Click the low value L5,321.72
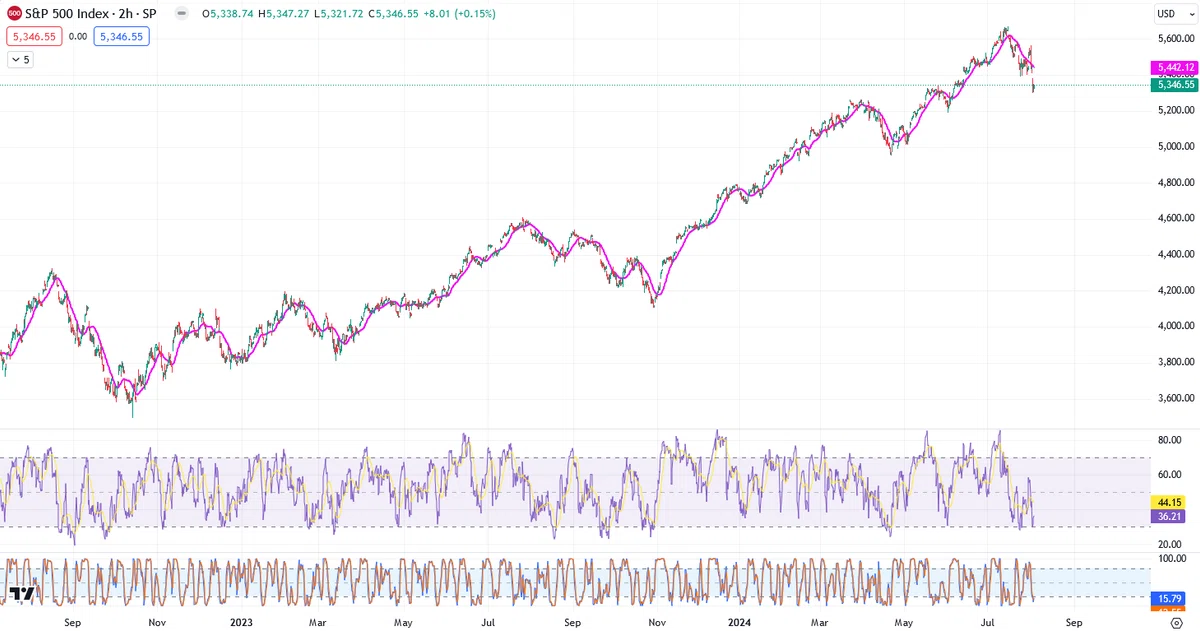1200x631 pixels. coord(338,14)
